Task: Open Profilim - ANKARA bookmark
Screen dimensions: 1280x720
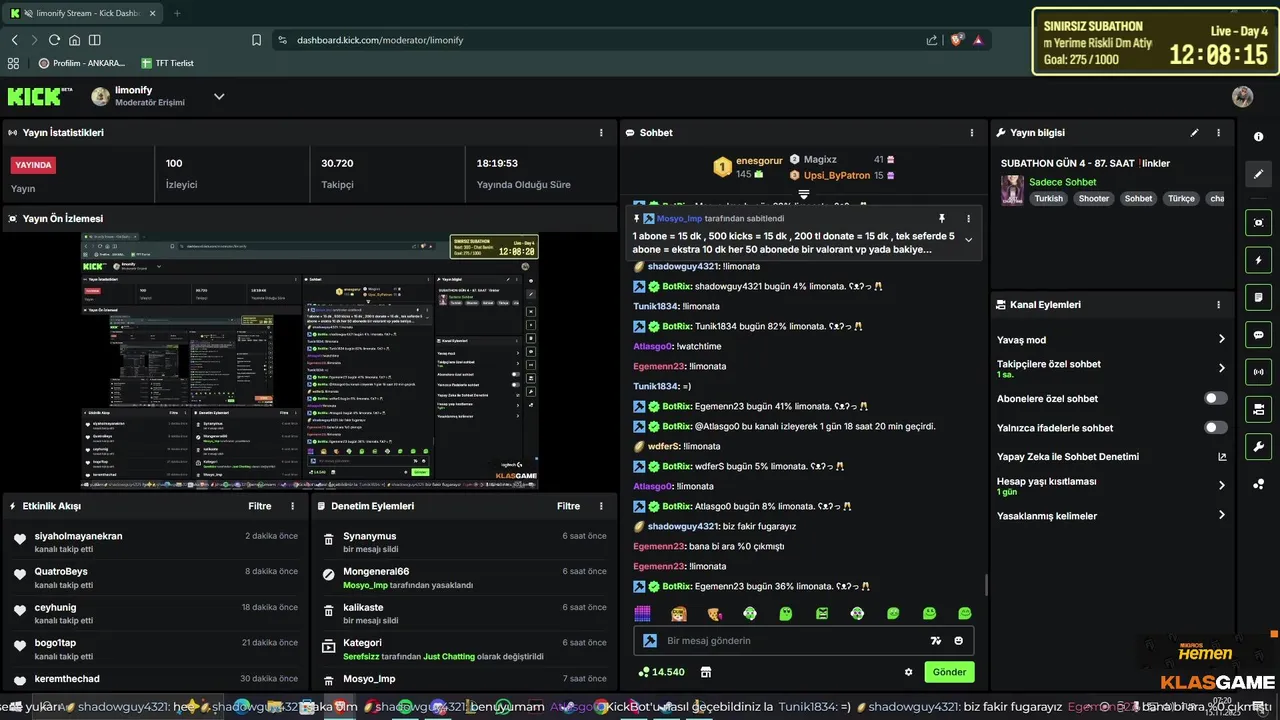Action: click(x=82, y=63)
